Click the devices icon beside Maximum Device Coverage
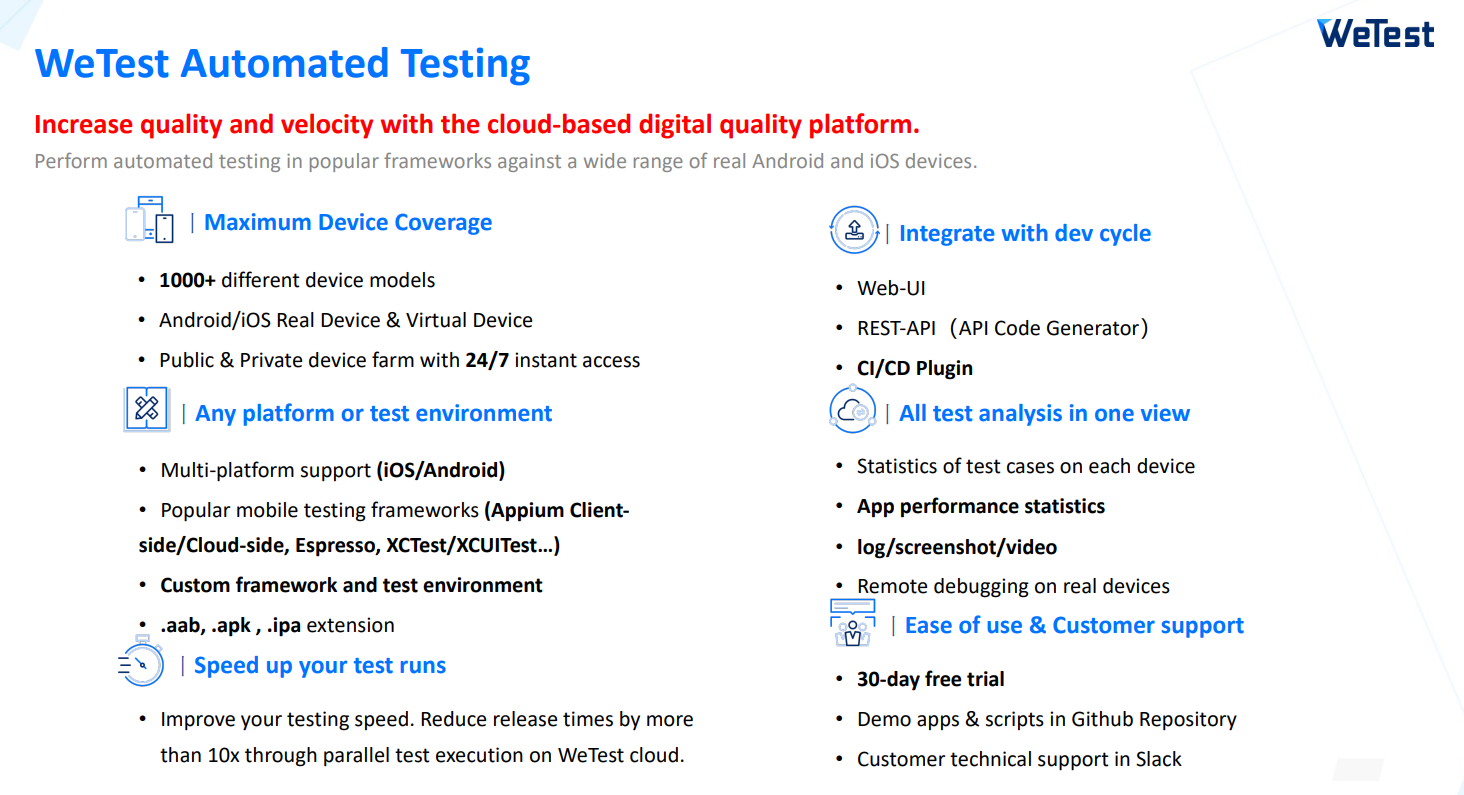The width and height of the screenshot is (1464, 795). click(x=149, y=219)
